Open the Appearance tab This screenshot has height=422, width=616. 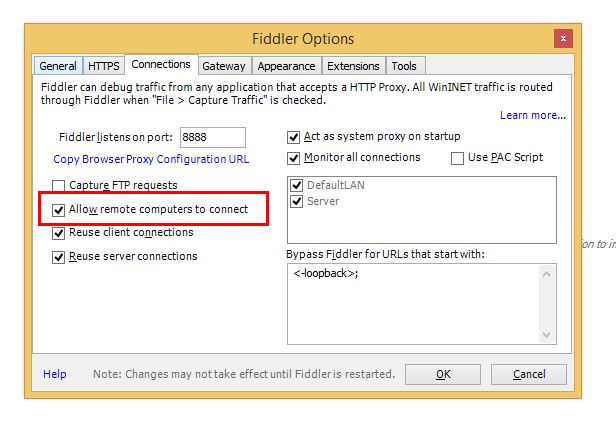(286, 66)
